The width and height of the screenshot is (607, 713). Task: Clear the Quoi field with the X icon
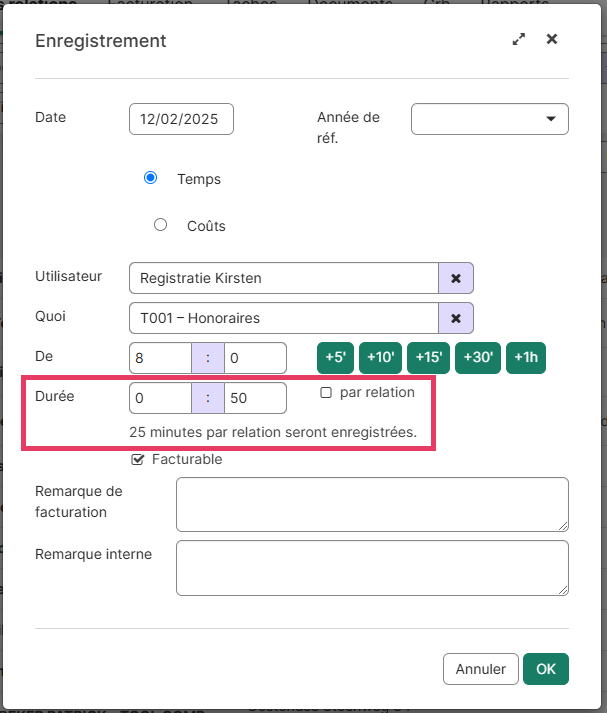point(456,318)
